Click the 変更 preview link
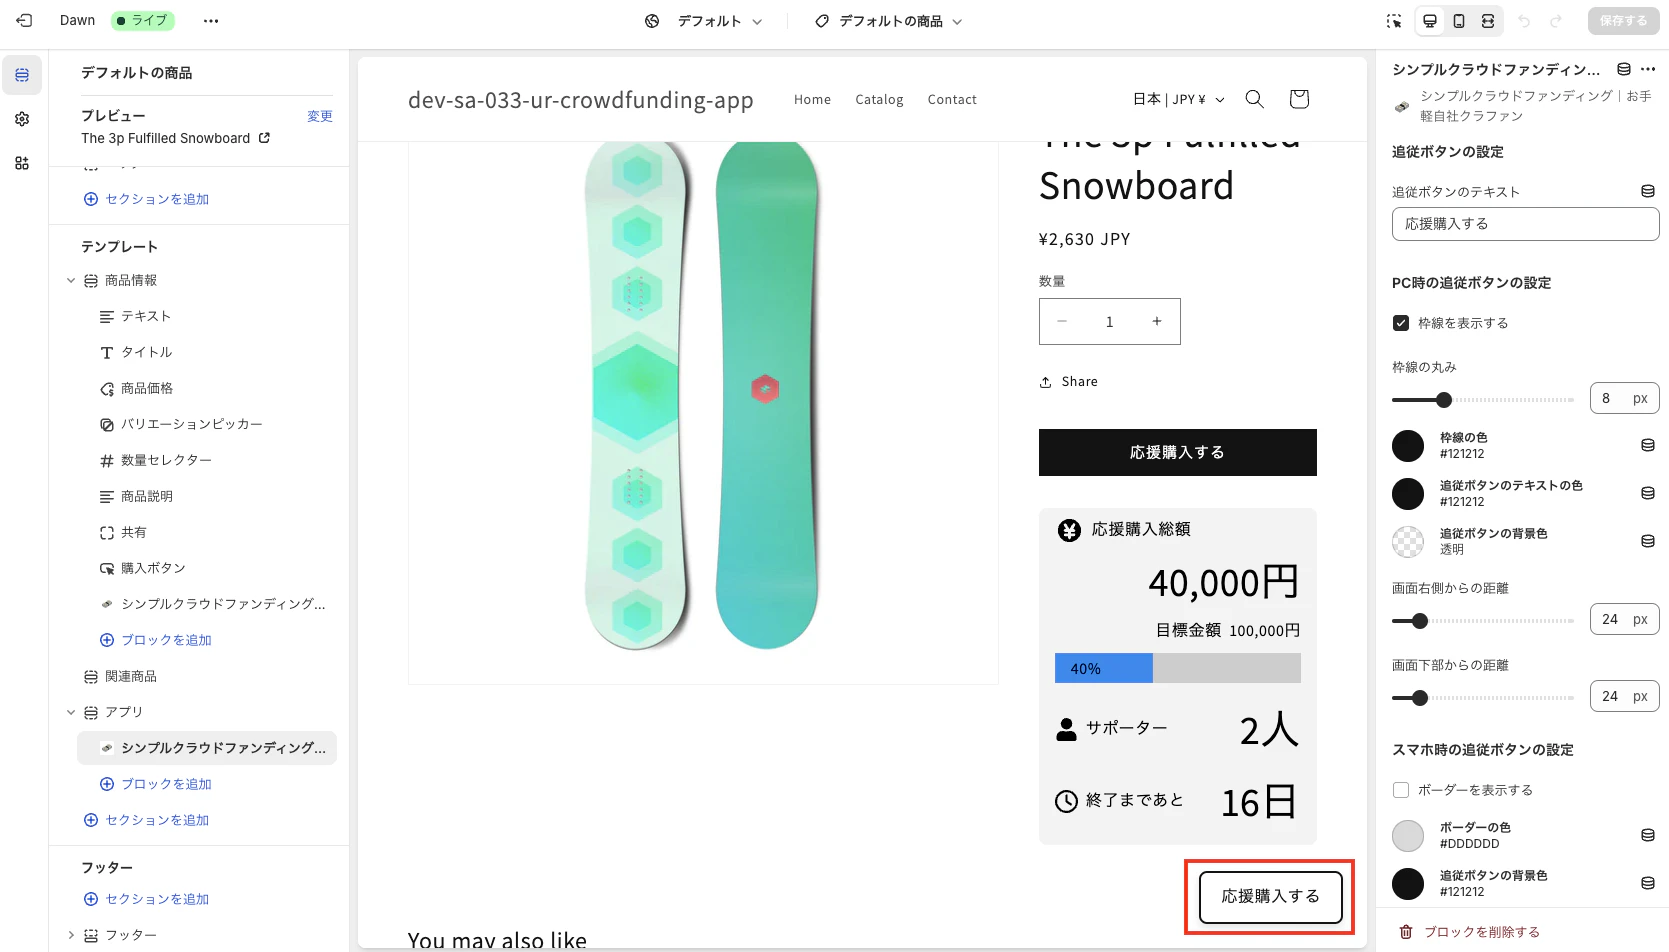Screen dimensions: 1669x952 click(x=320, y=116)
